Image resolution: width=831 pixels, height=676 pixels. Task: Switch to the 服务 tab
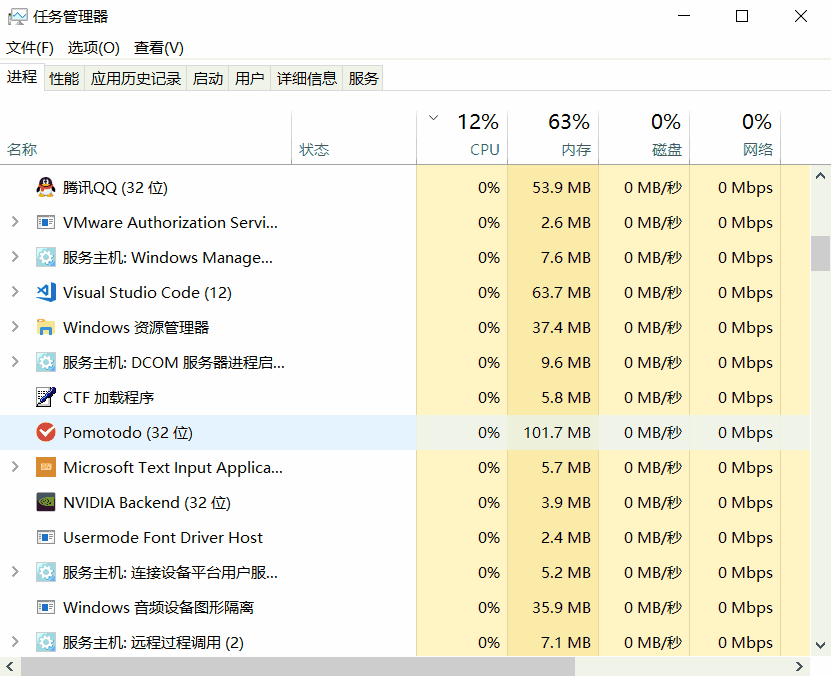364,78
